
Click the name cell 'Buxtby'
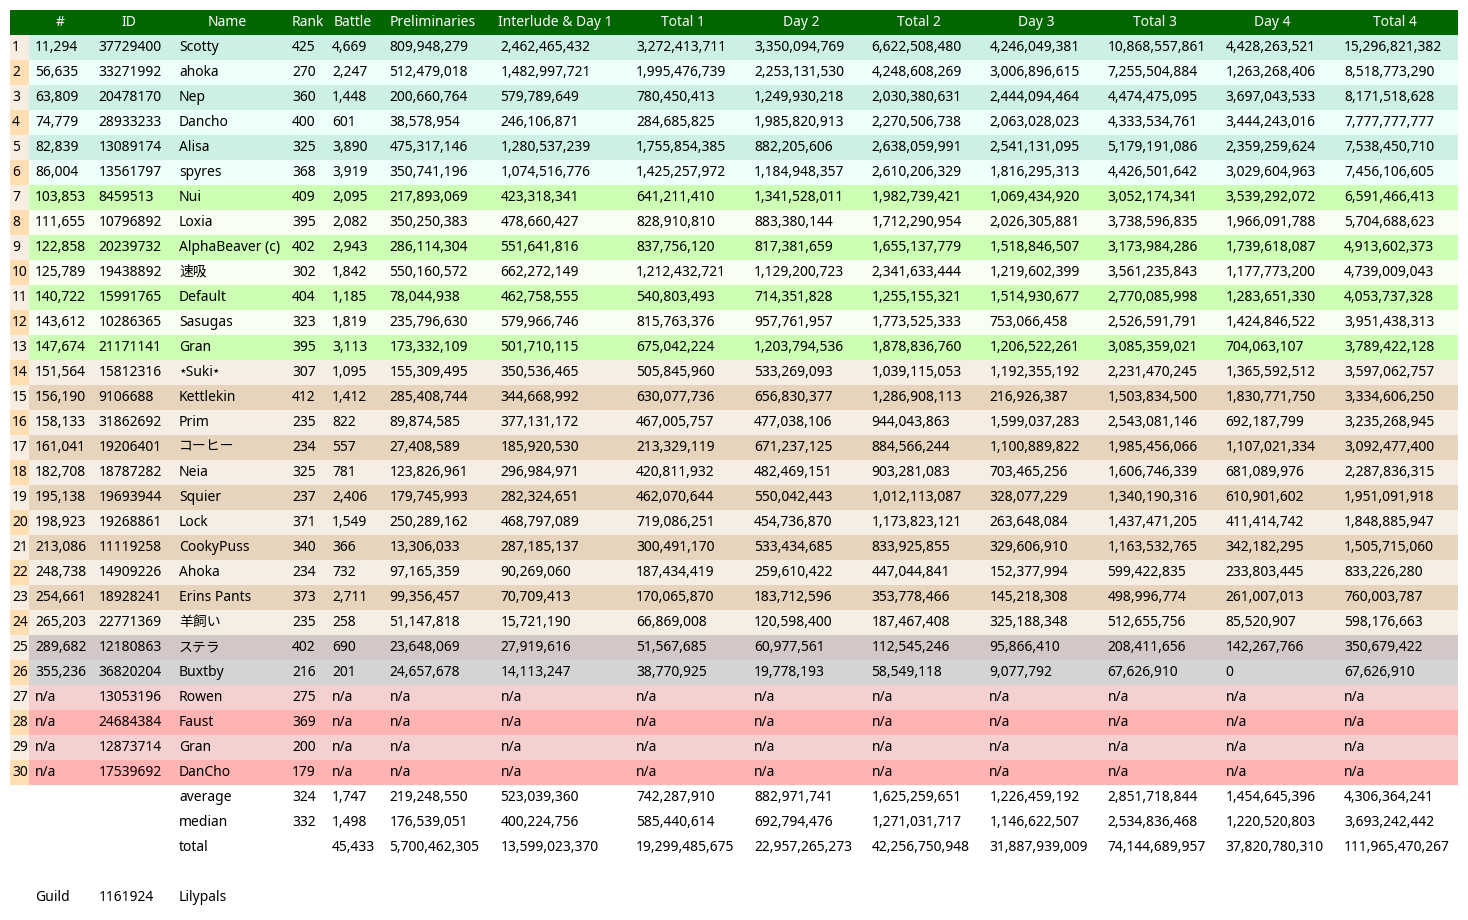pos(201,671)
